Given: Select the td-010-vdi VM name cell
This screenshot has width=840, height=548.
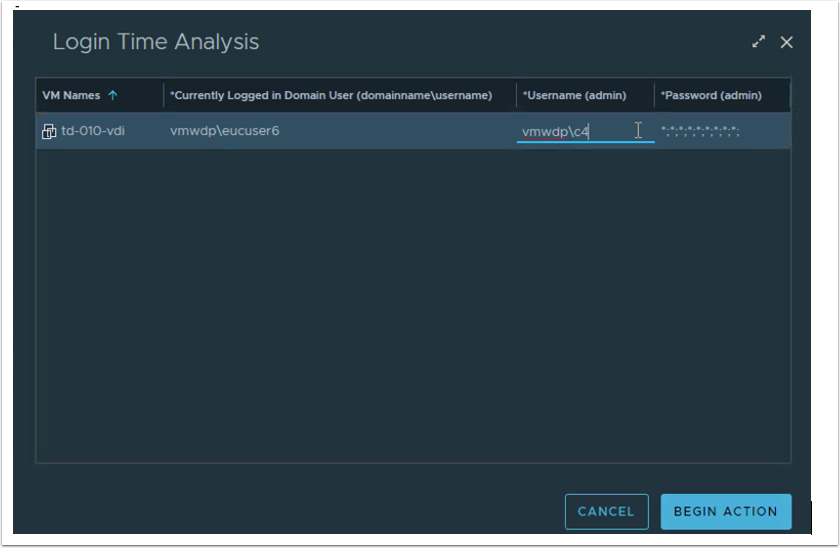Looking at the screenshot, I should click(93, 131).
